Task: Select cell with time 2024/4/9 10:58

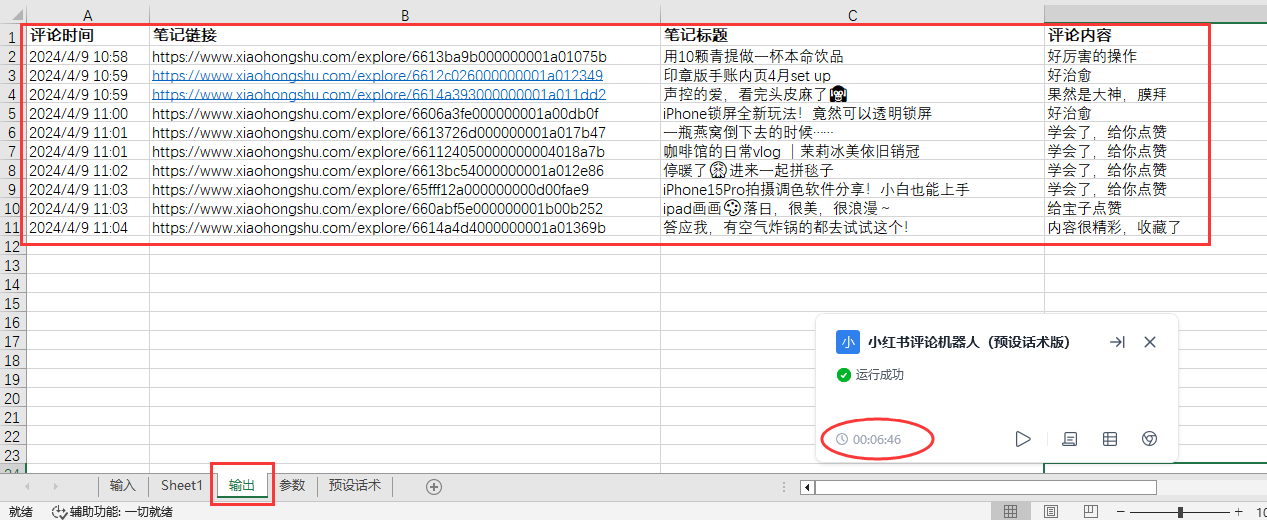Action: click(x=88, y=56)
